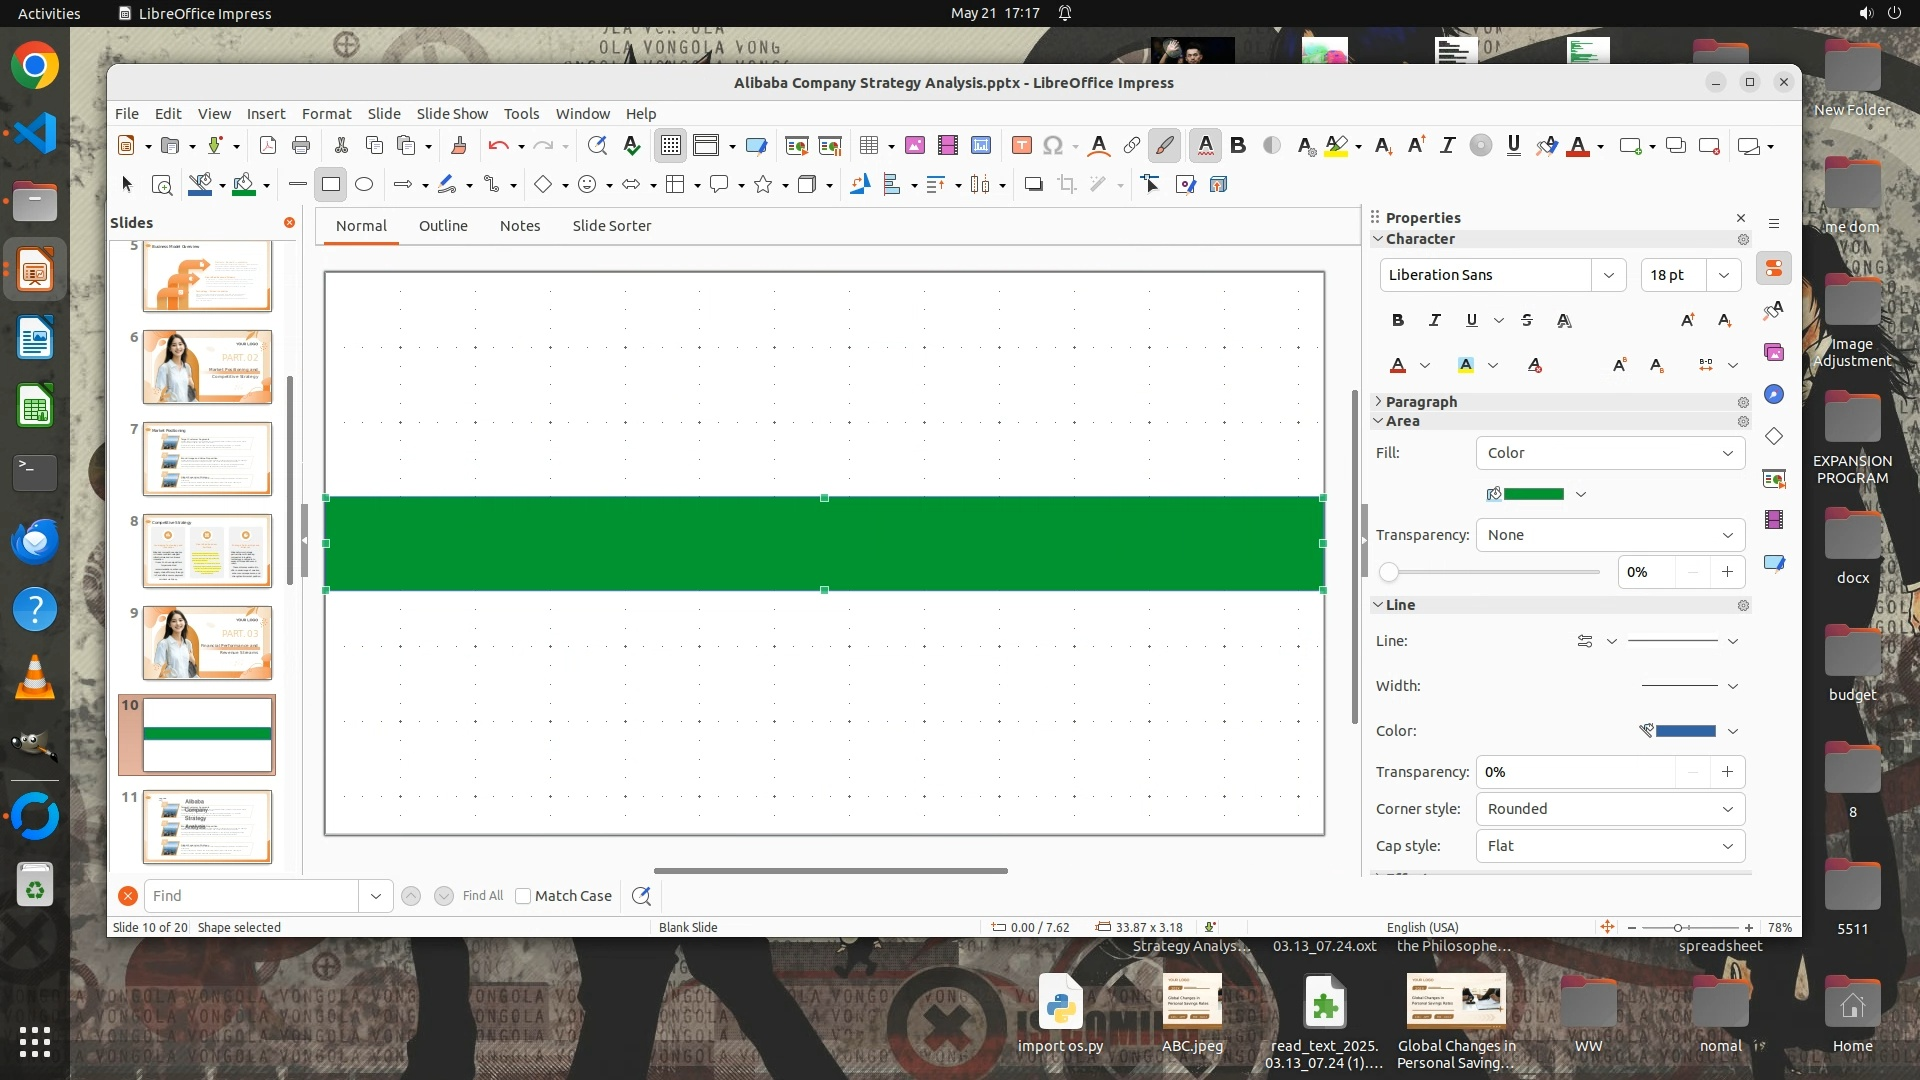Click the green fill color swatch

pos(1533,494)
